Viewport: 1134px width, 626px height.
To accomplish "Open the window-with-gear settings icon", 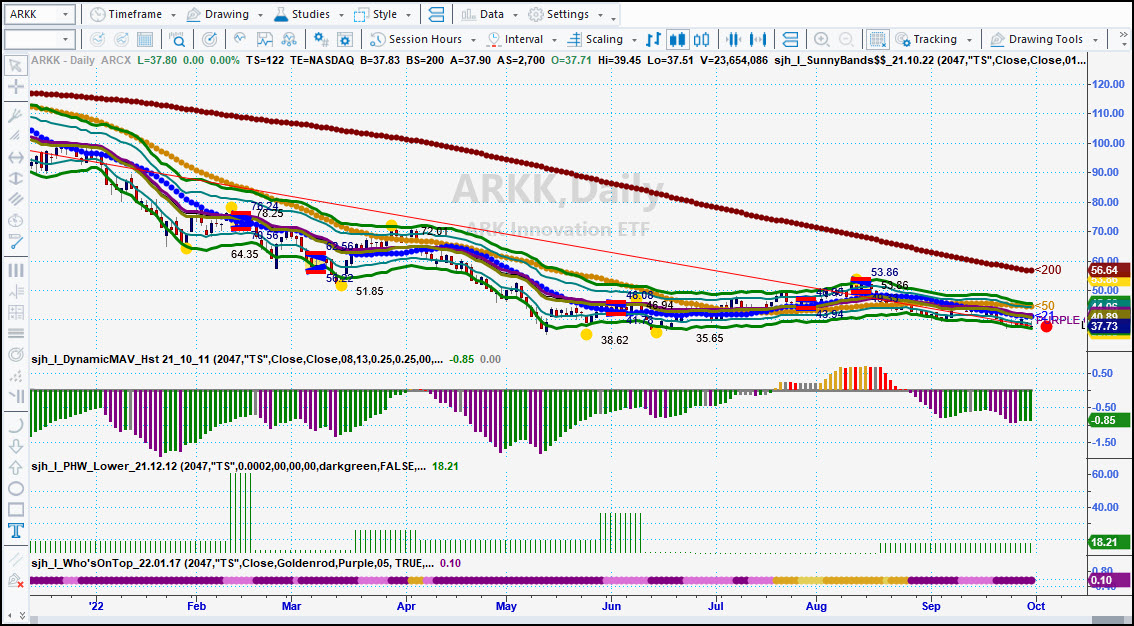I will click(x=345, y=39).
